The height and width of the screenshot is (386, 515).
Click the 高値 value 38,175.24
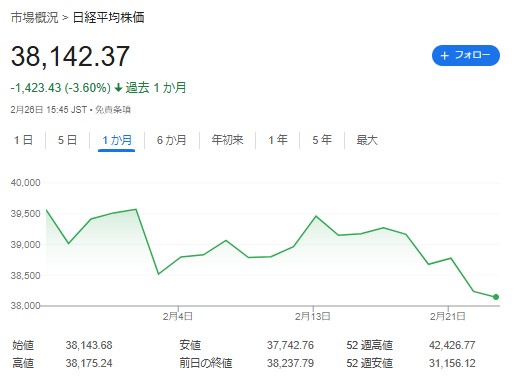[x=89, y=363]
